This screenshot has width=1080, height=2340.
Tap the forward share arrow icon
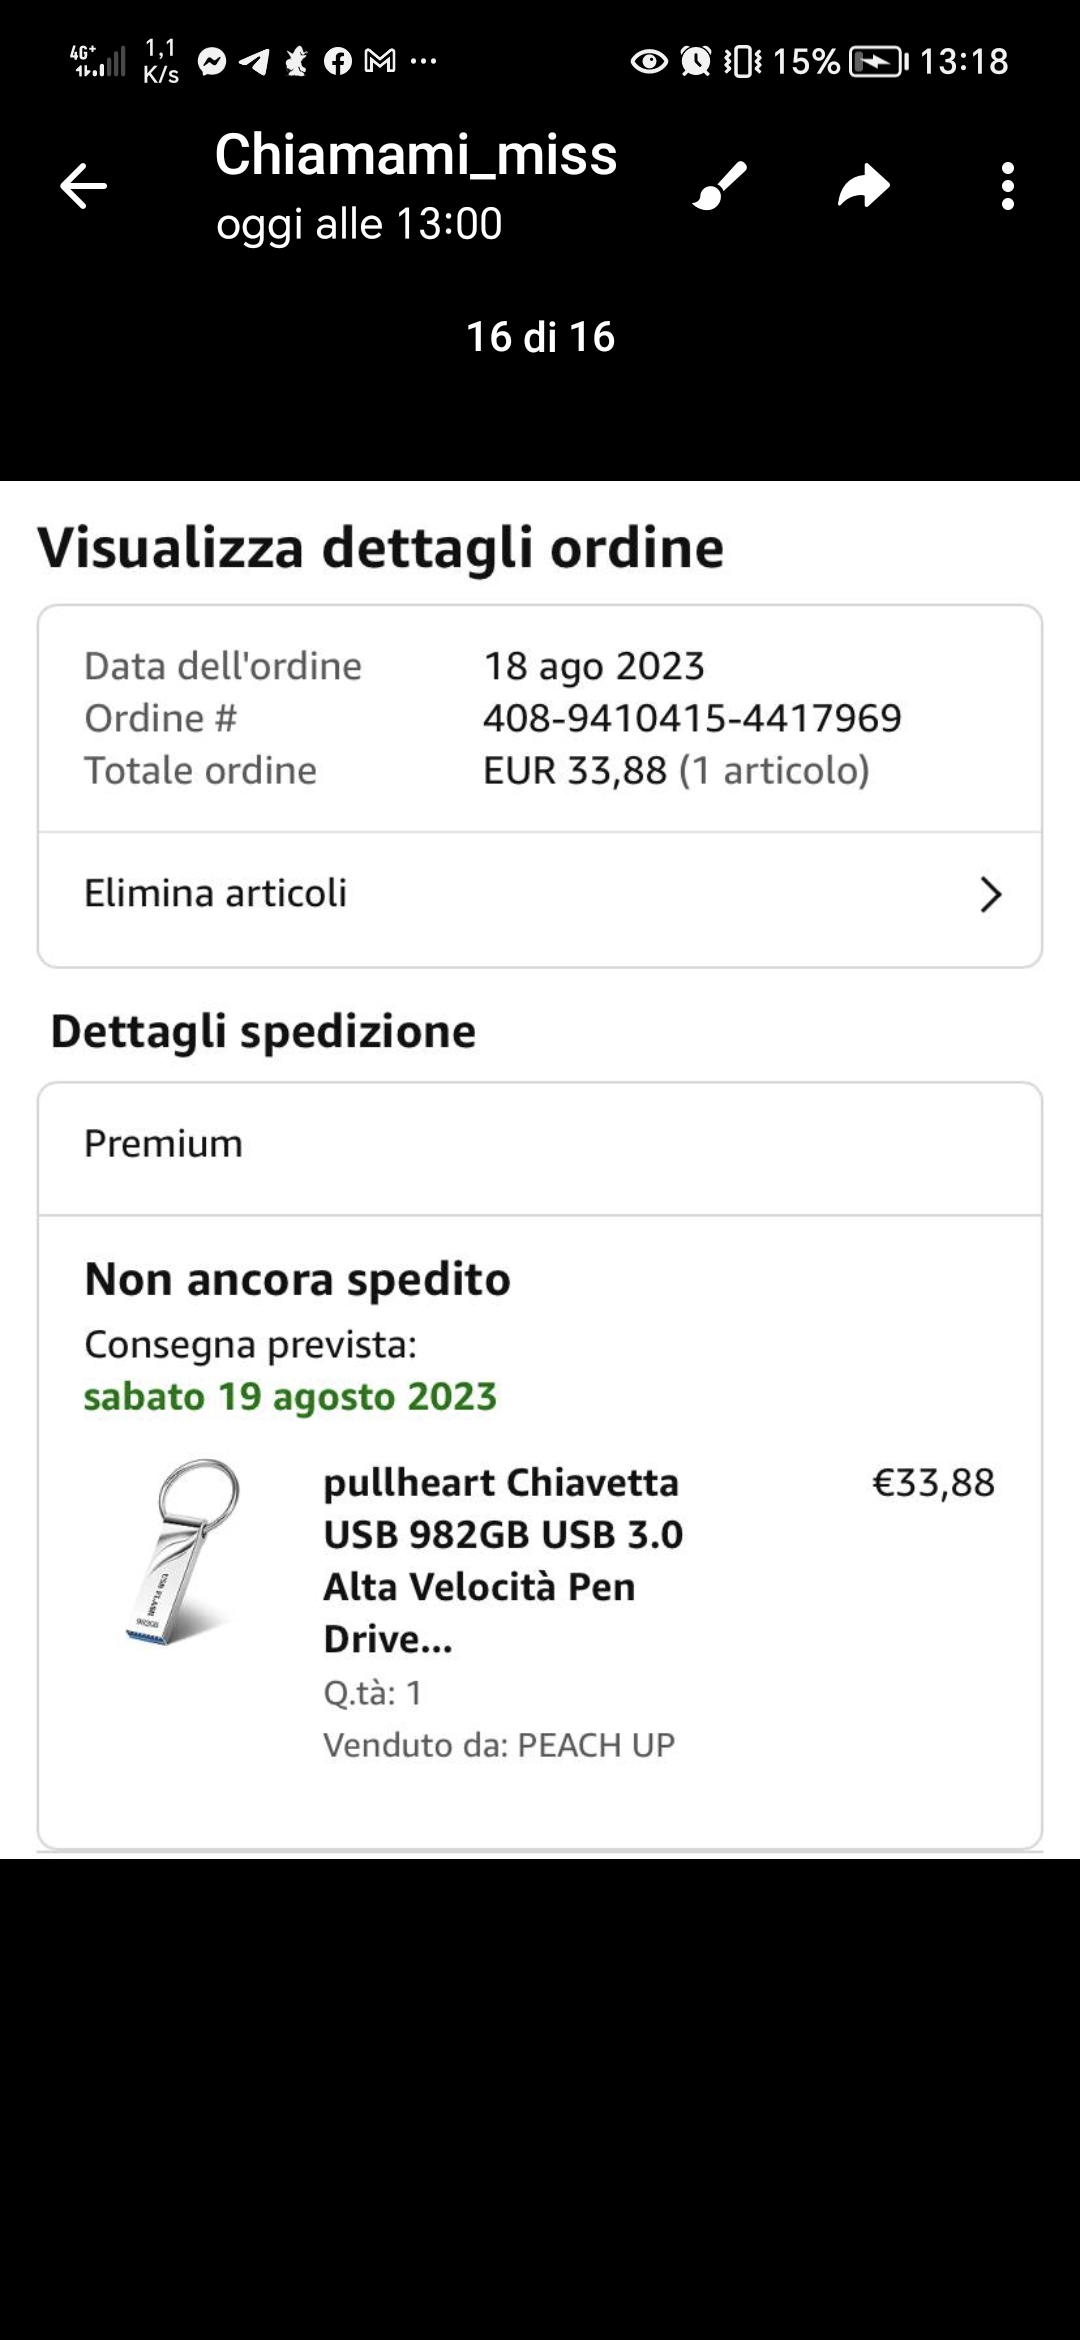pos(864,186)
